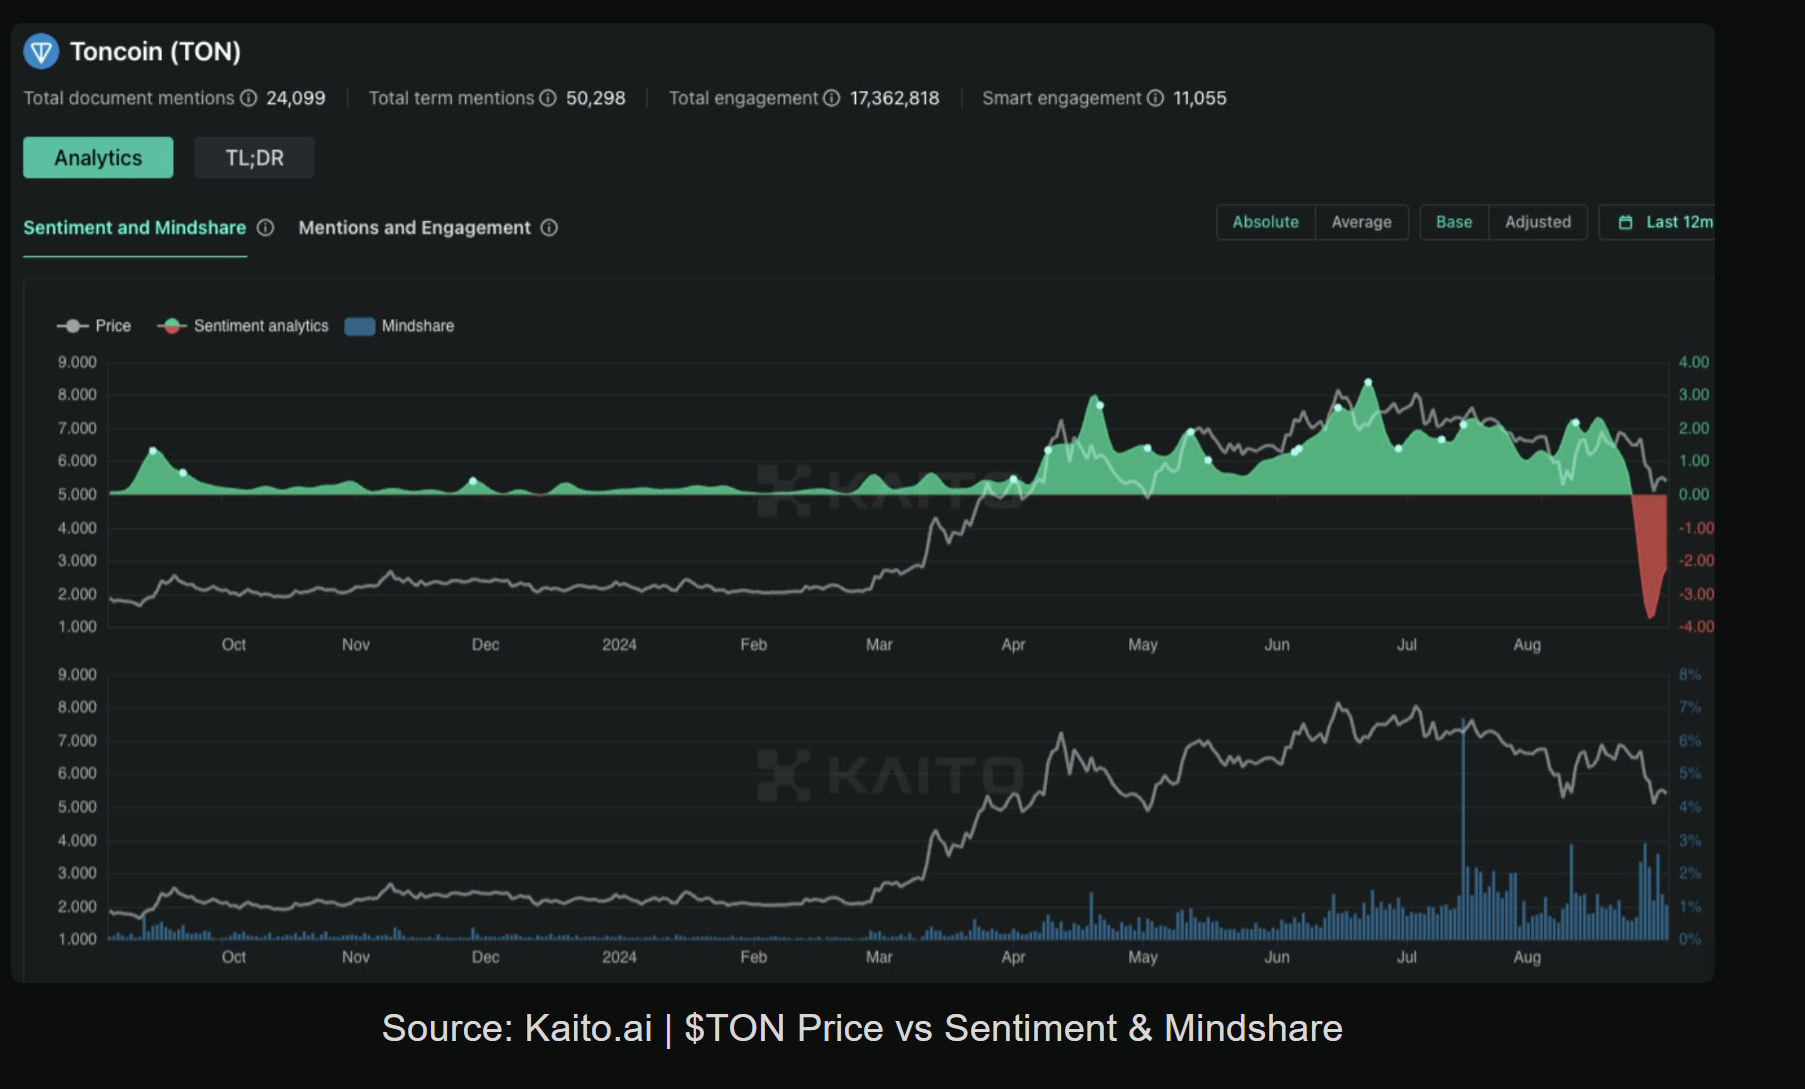This screenshot has height=1089, width=1805.
Task: Switch to Mentions and Engagement tab
Action: tap(414, 228)
